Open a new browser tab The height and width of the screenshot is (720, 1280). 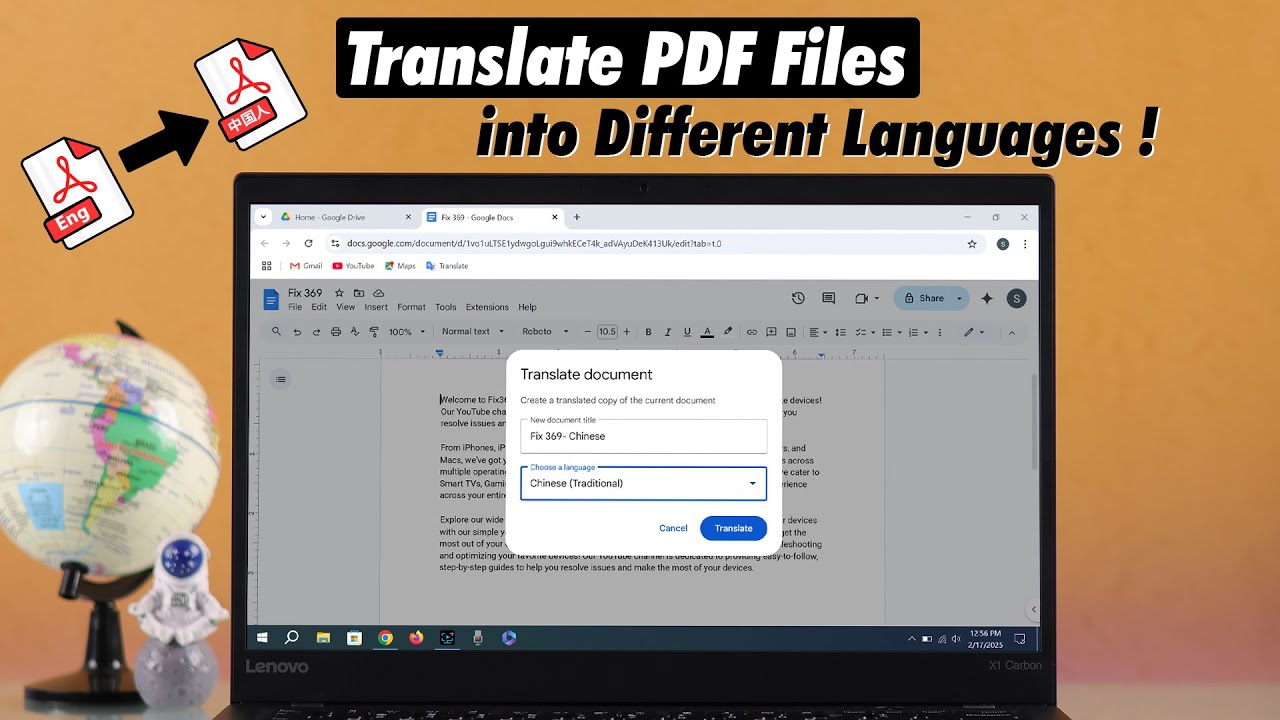[x=576, y=217]
